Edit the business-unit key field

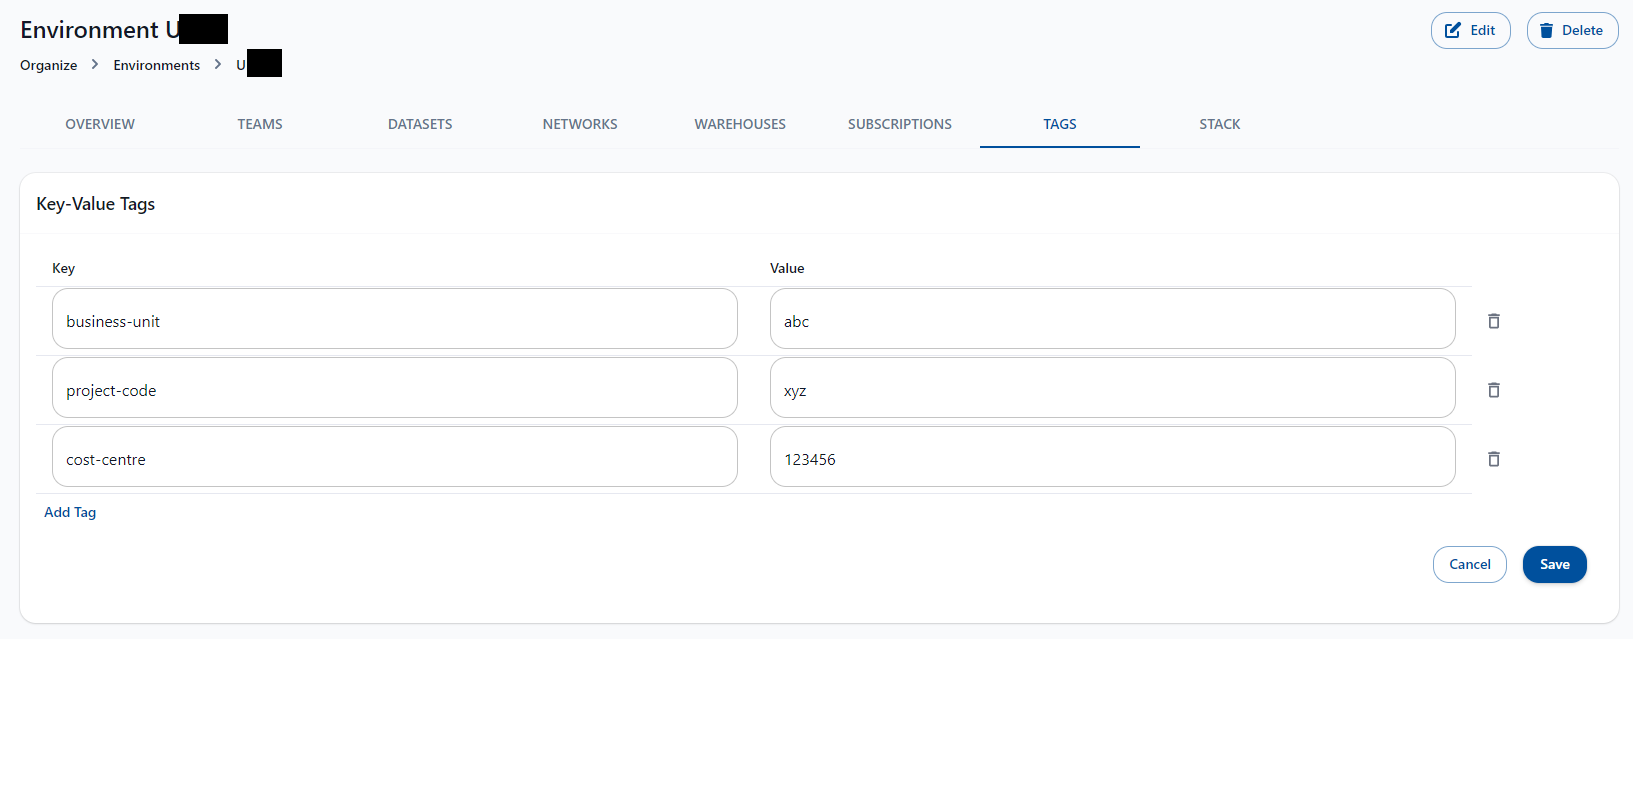click(x=395, y=319)
